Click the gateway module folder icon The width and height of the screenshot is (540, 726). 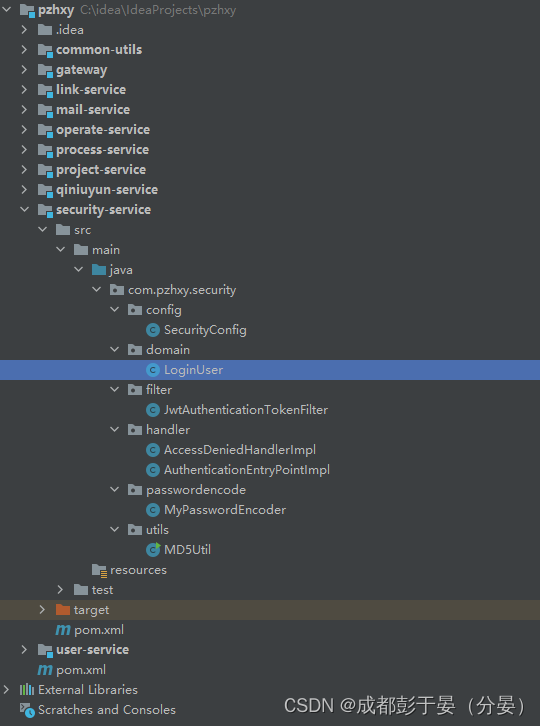(45, 70)
